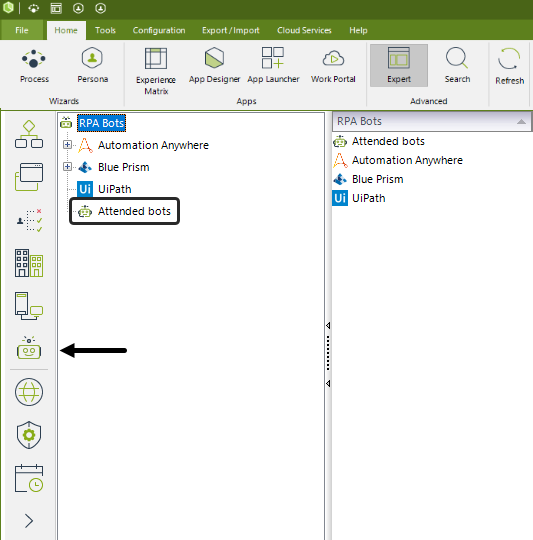Image resolution: width=533 pixels, height=540 pixels.
Task: Click lower splitter collapse arrow
Action: [x=328, y=383]
